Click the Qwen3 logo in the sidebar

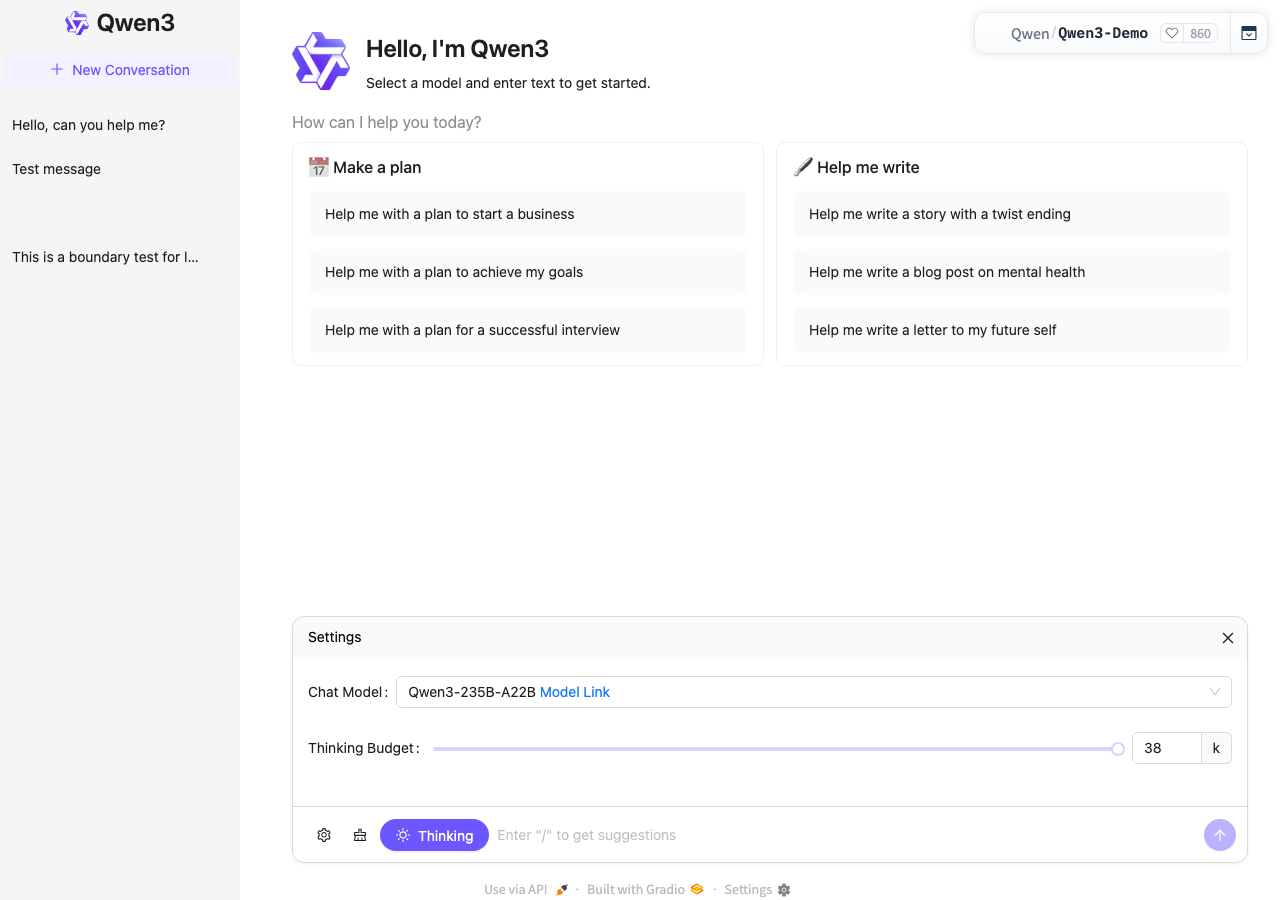pos(120,23)
